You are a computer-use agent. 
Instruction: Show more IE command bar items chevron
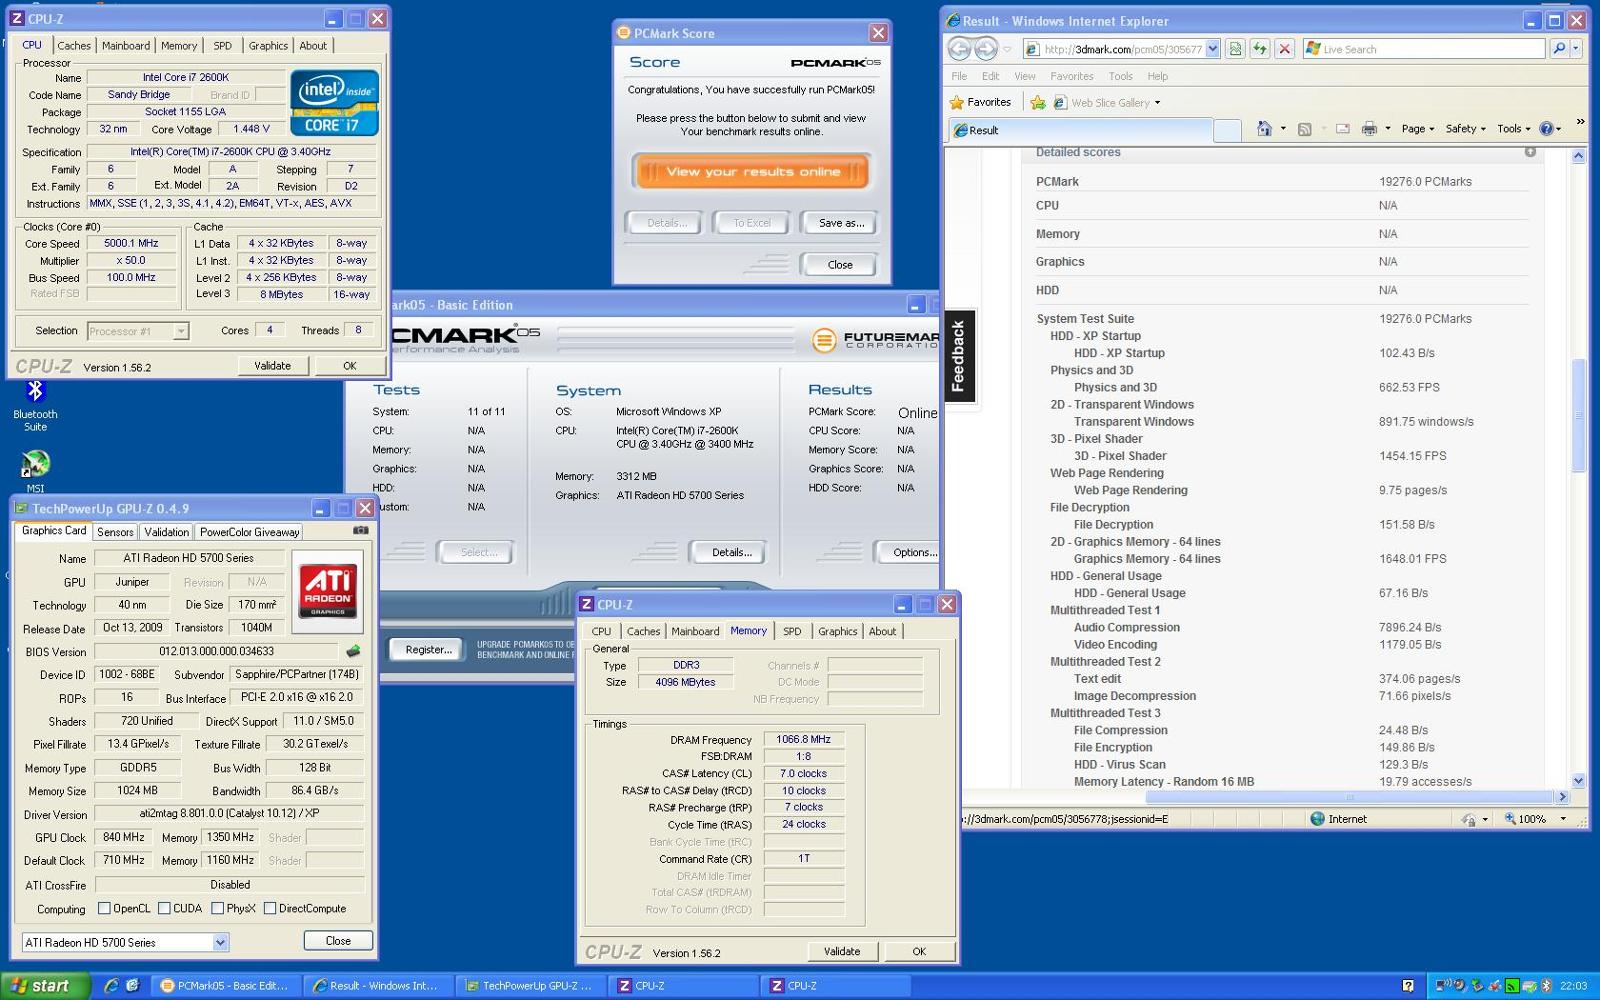(1580, 122)
